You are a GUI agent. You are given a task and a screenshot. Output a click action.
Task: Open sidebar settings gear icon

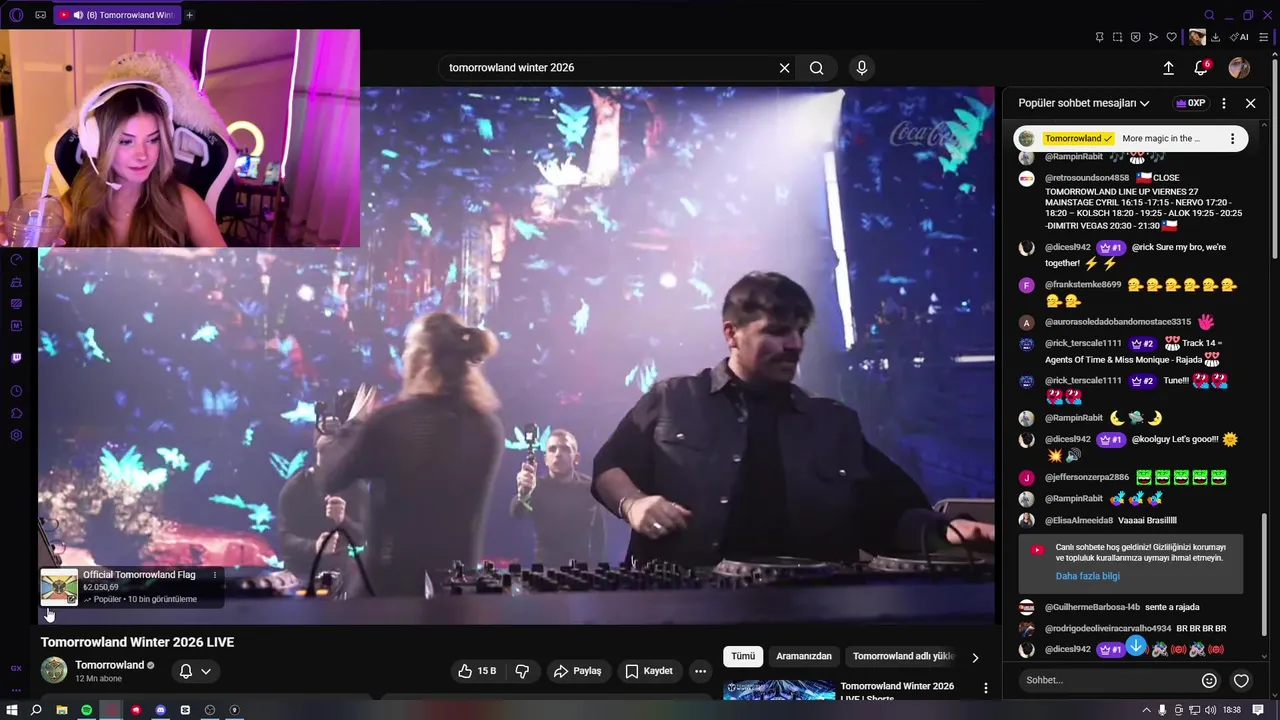(x=16, y=435)
